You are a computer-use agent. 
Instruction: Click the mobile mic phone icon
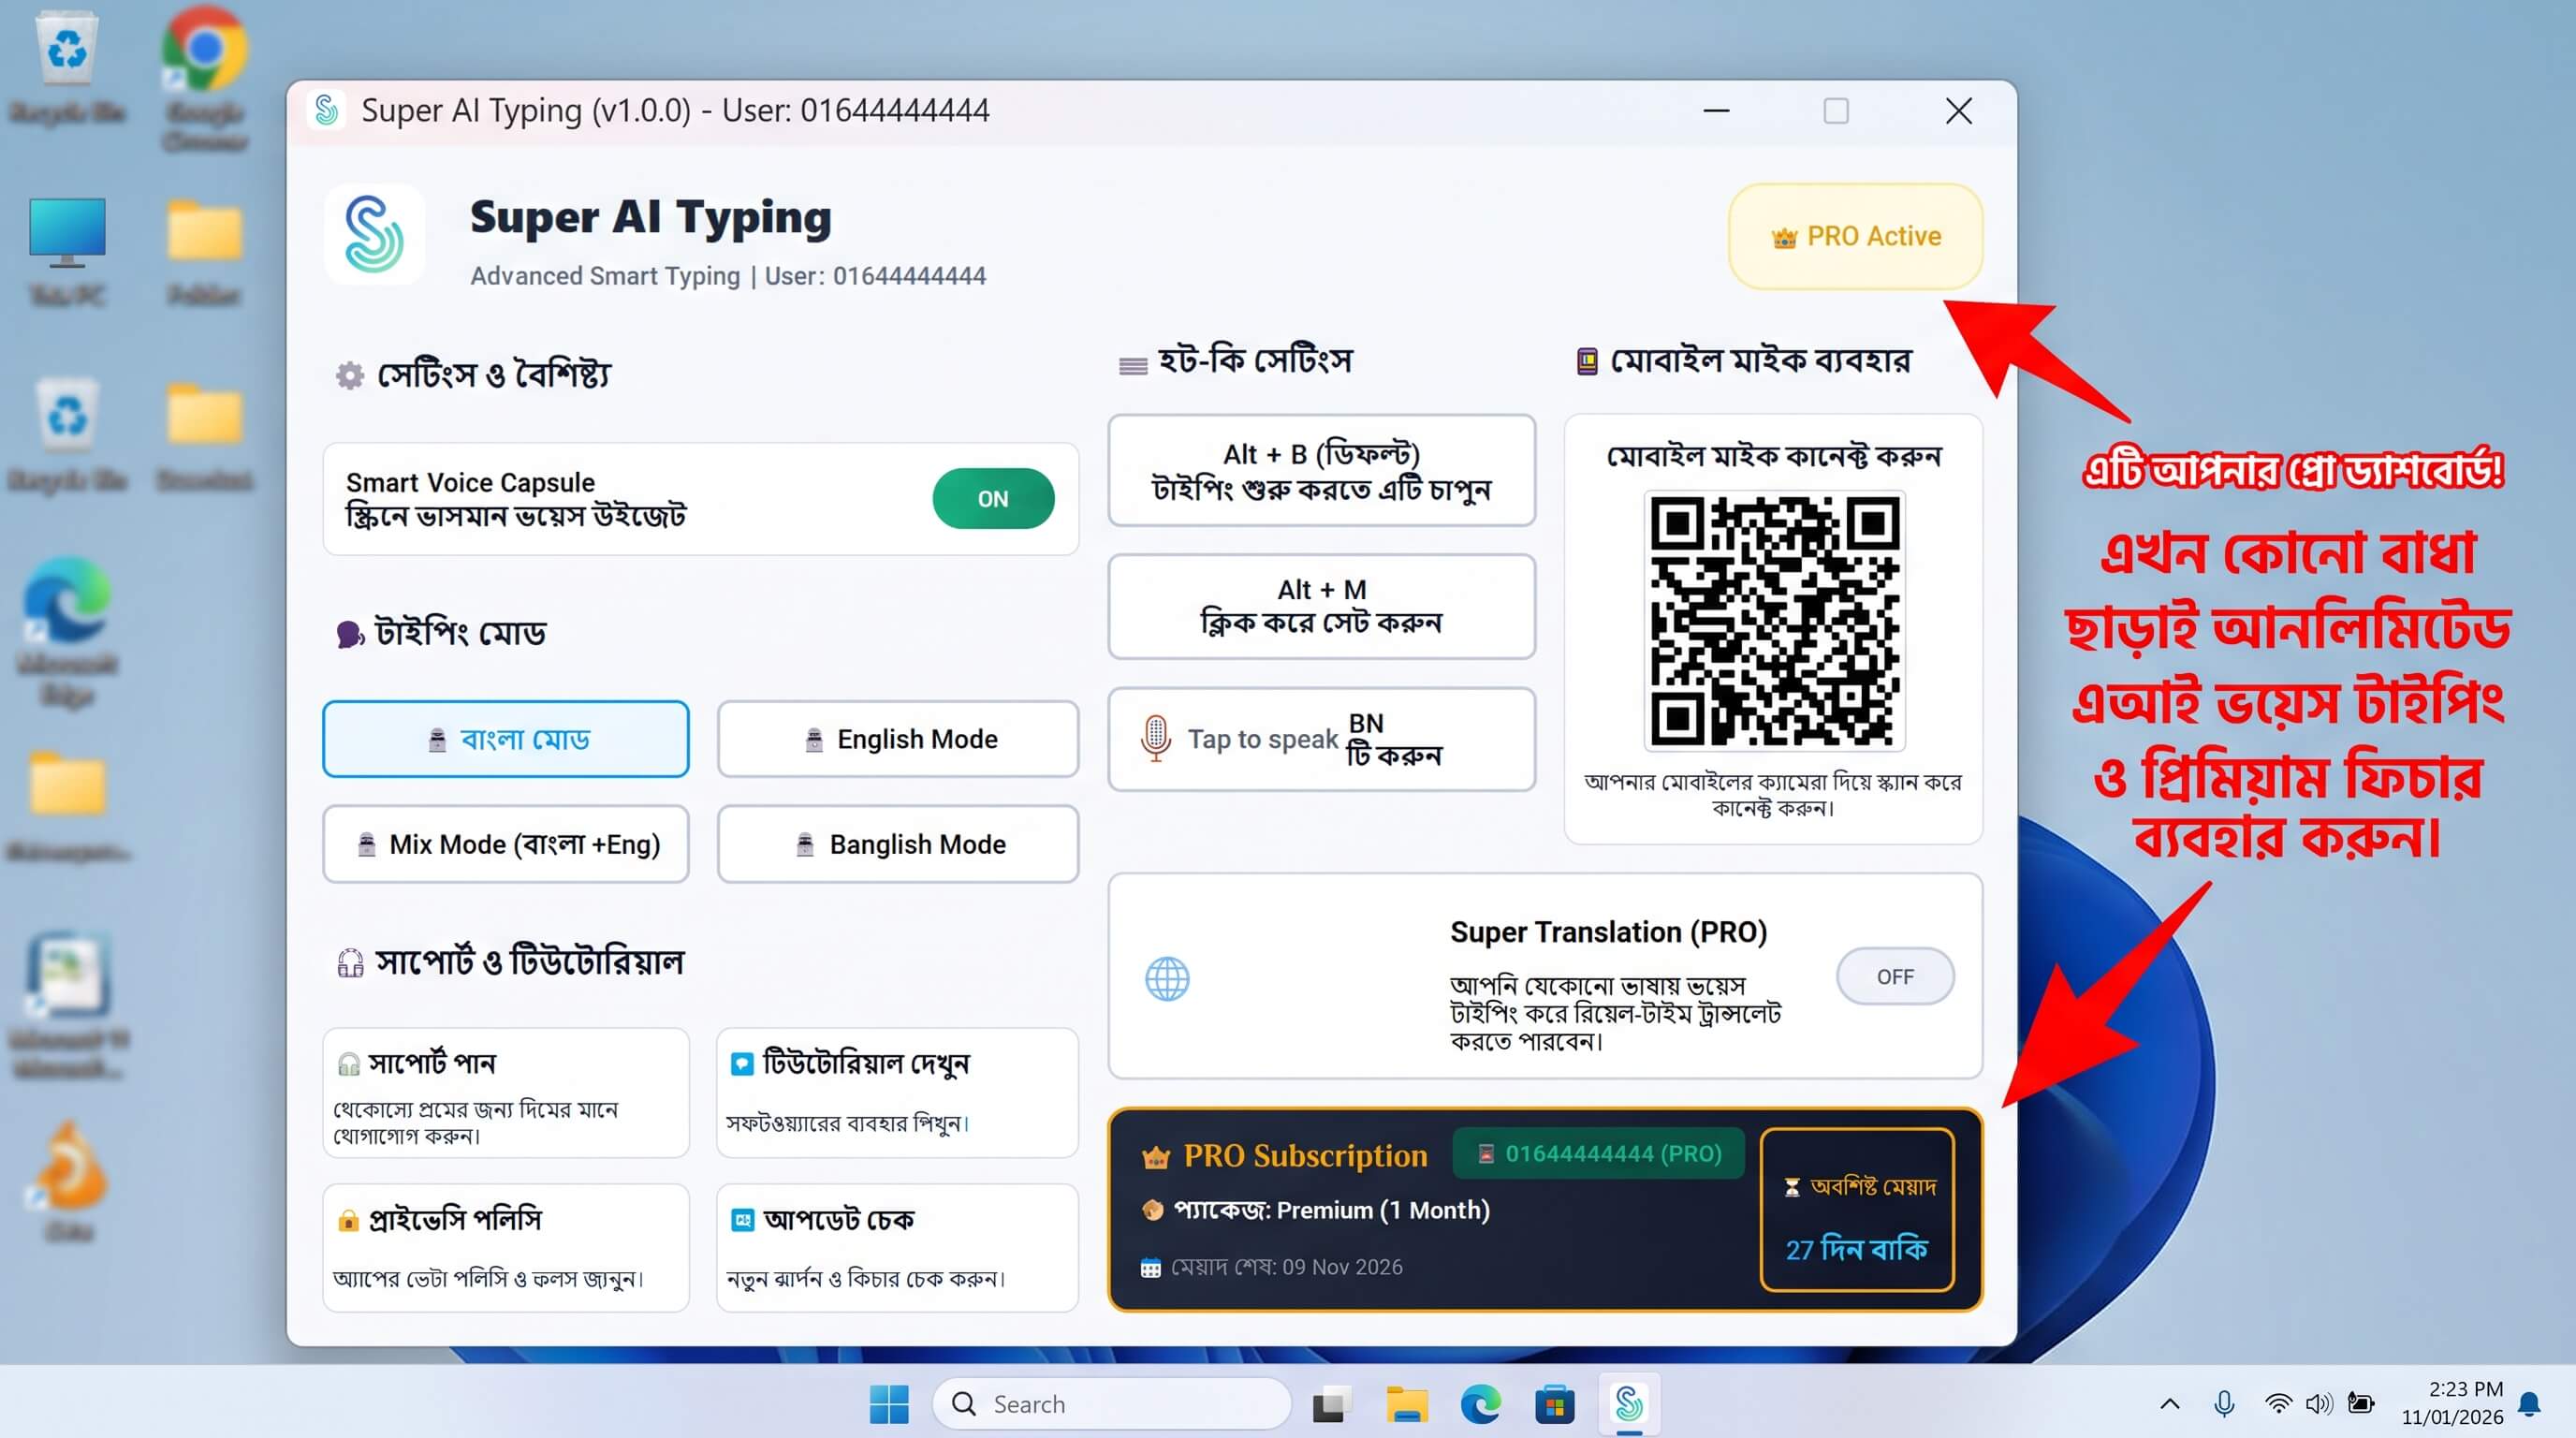pos(1586,361)
